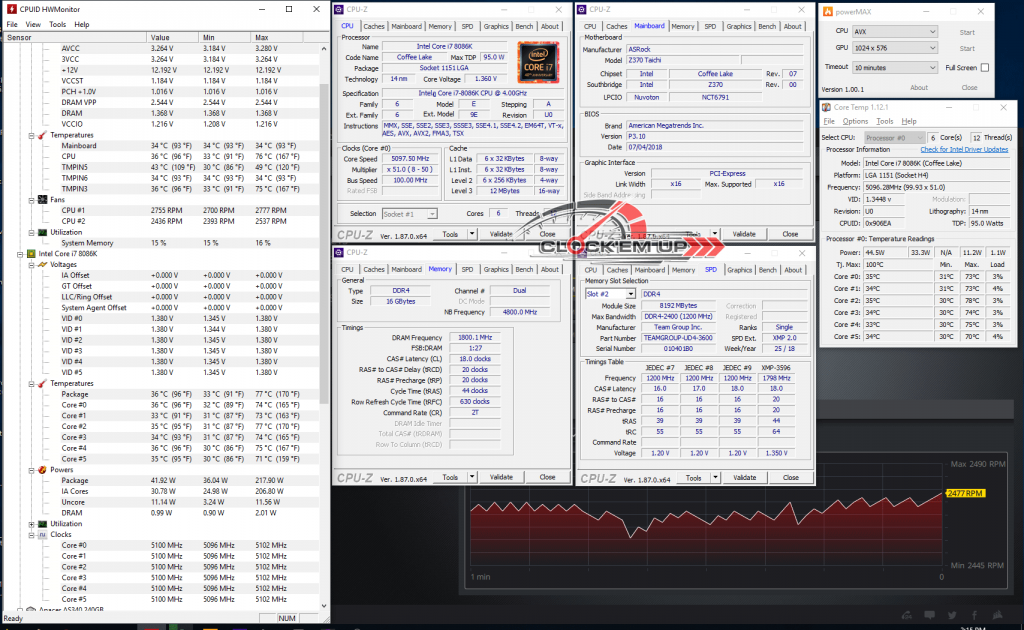The height and width of the screenshot is (630, 1024).
Task: Expand the lower Utilization node under Intel Core i7
Action: click(x=31, y=524)
